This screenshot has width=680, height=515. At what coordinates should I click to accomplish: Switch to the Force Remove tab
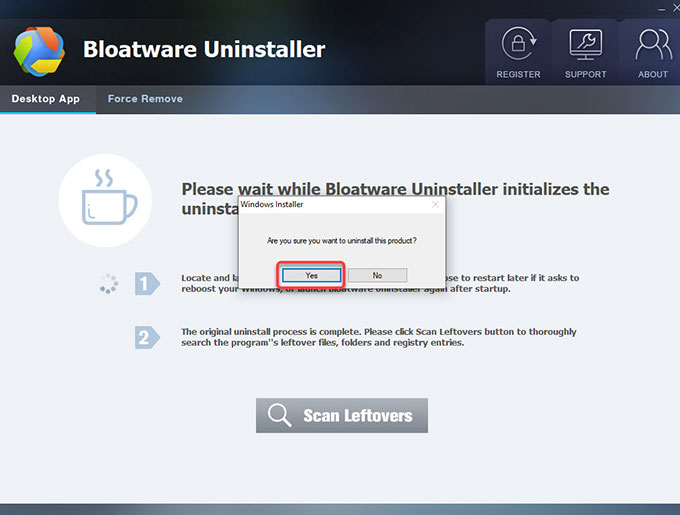pyautogui.click(x=145, y=99)
